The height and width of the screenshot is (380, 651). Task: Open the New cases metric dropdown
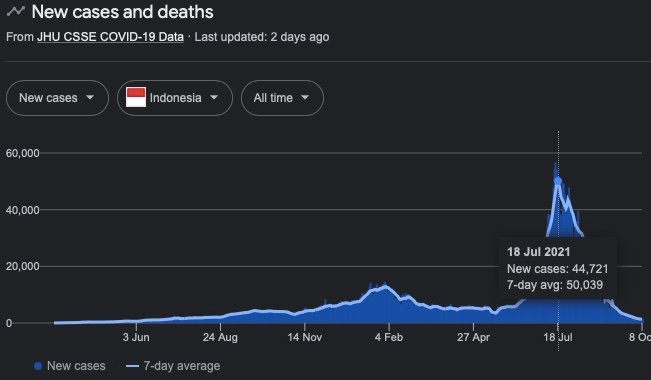57,98
